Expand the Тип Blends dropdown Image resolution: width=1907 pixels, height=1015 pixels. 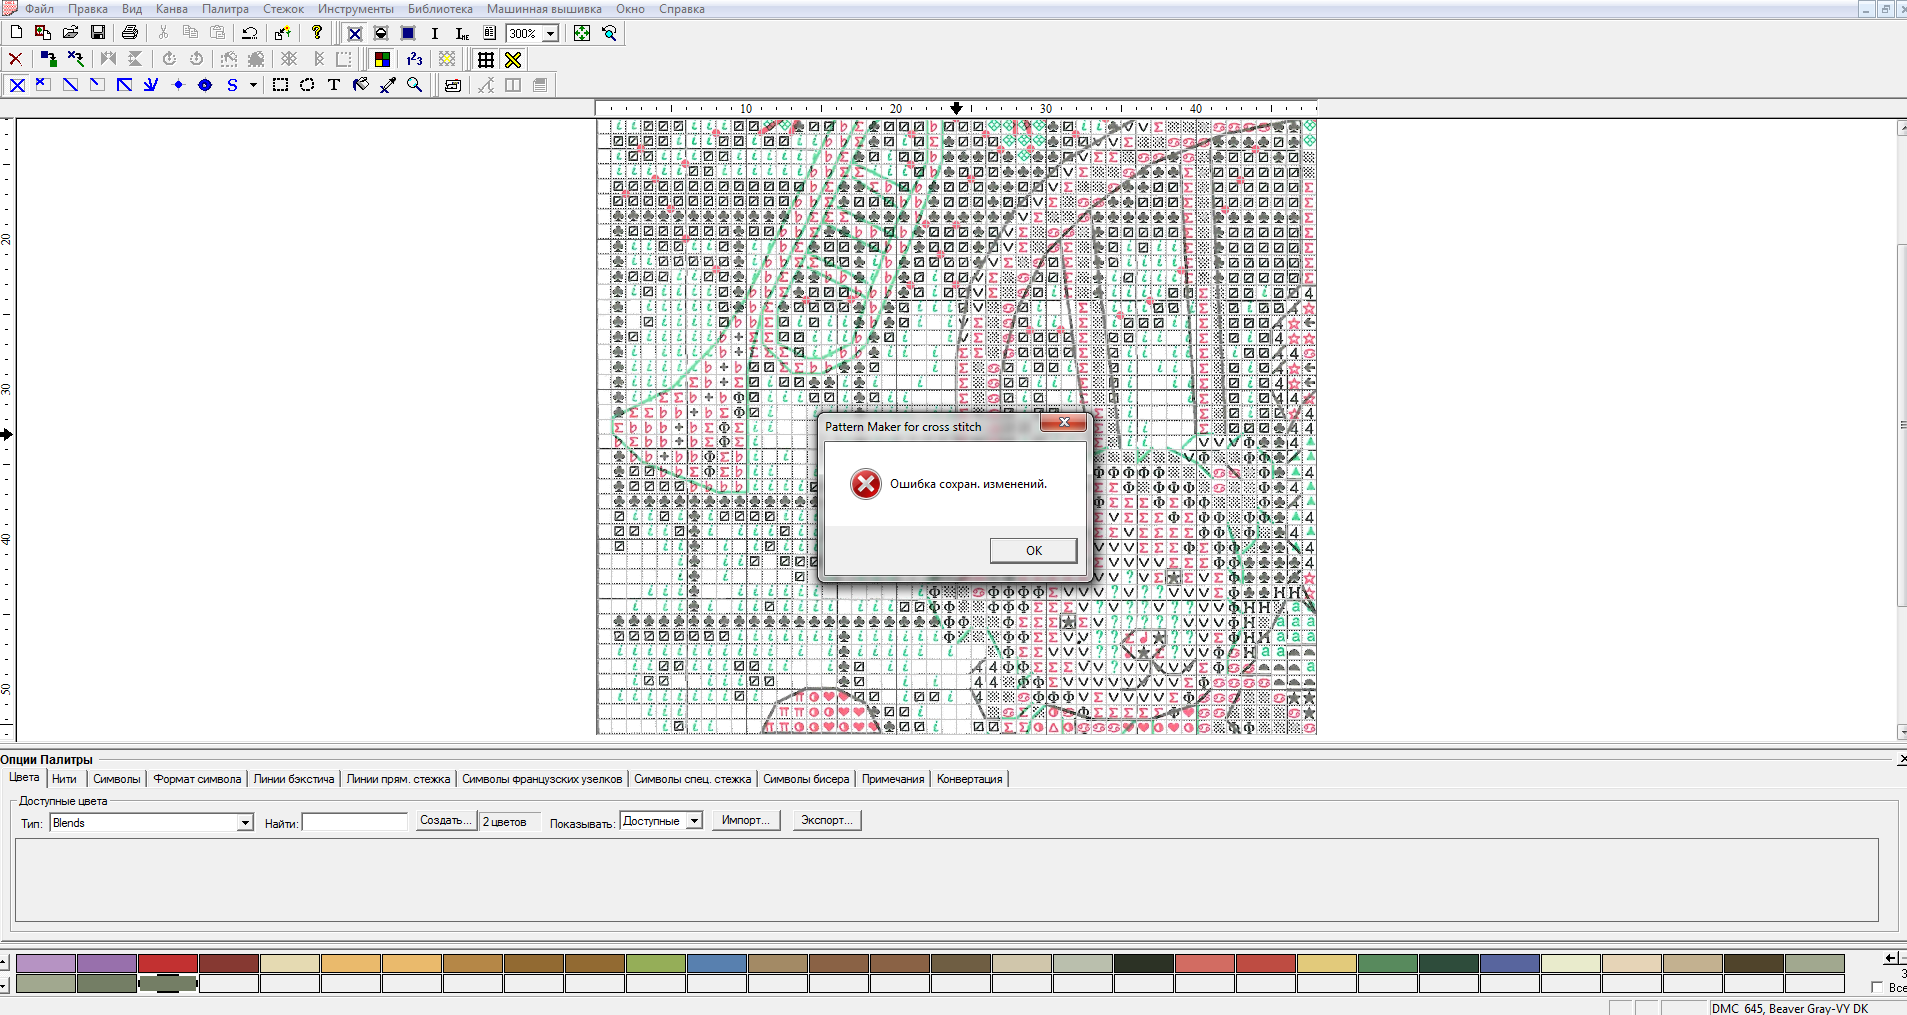[245, 822]
